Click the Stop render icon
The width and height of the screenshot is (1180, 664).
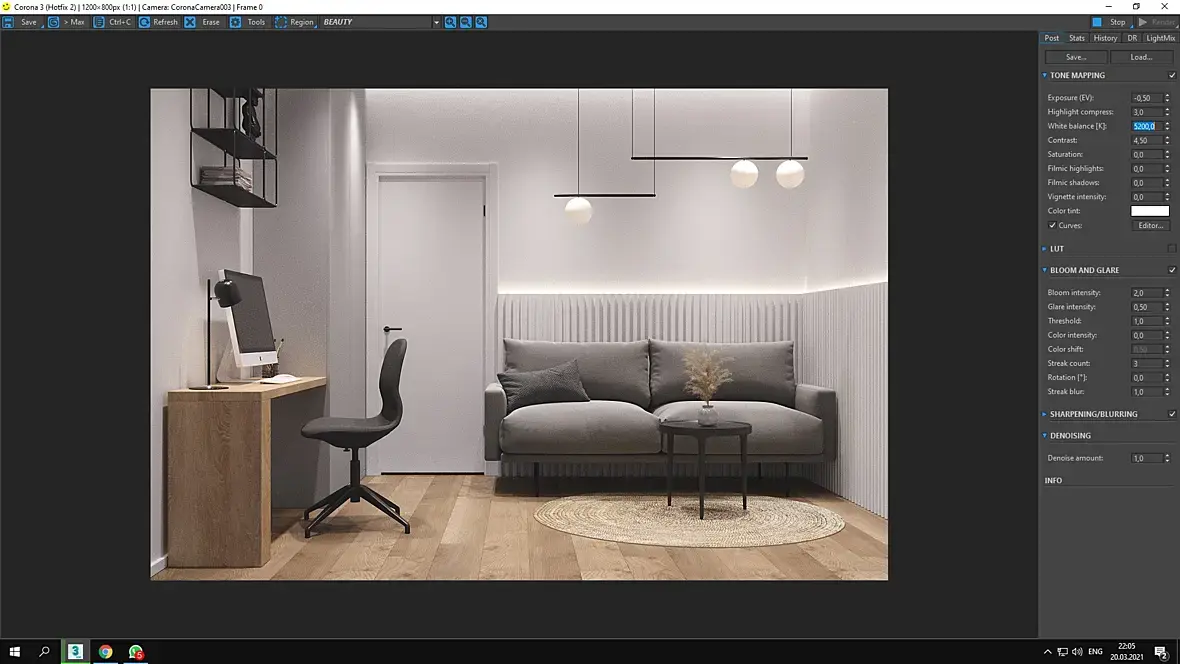[x=1097, y=22]
